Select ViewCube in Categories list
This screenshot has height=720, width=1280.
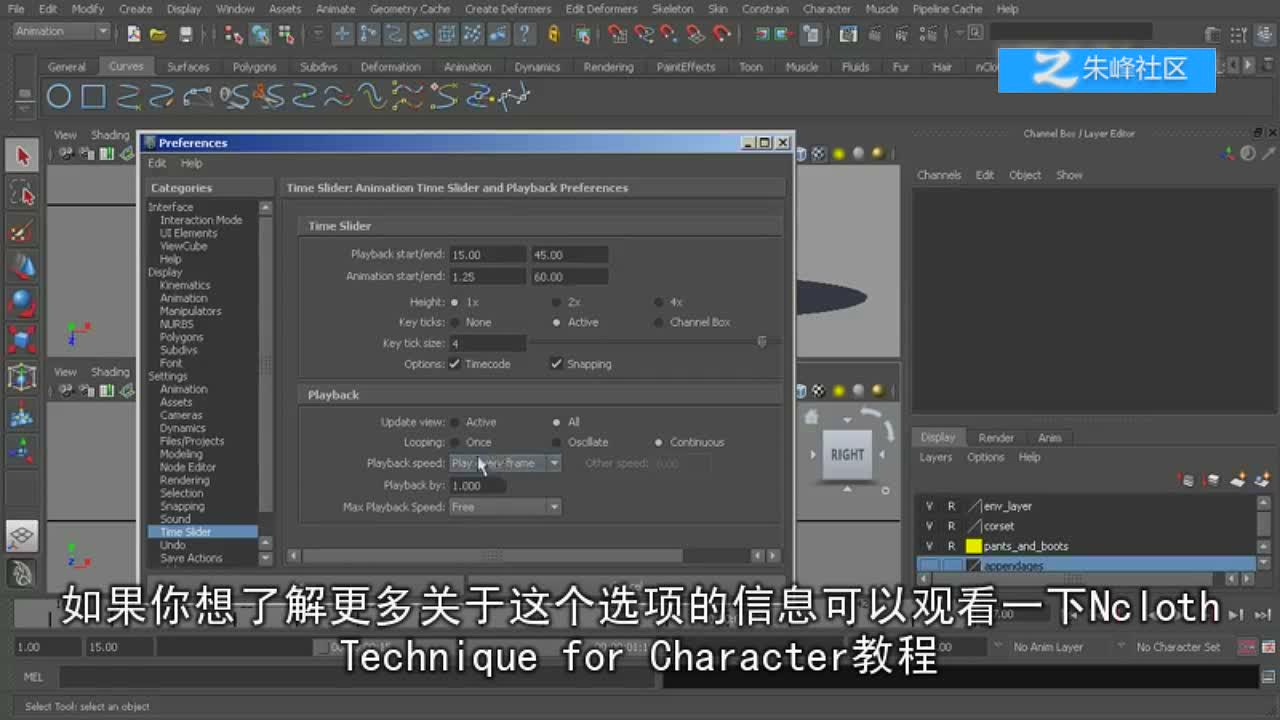(184, 246)
